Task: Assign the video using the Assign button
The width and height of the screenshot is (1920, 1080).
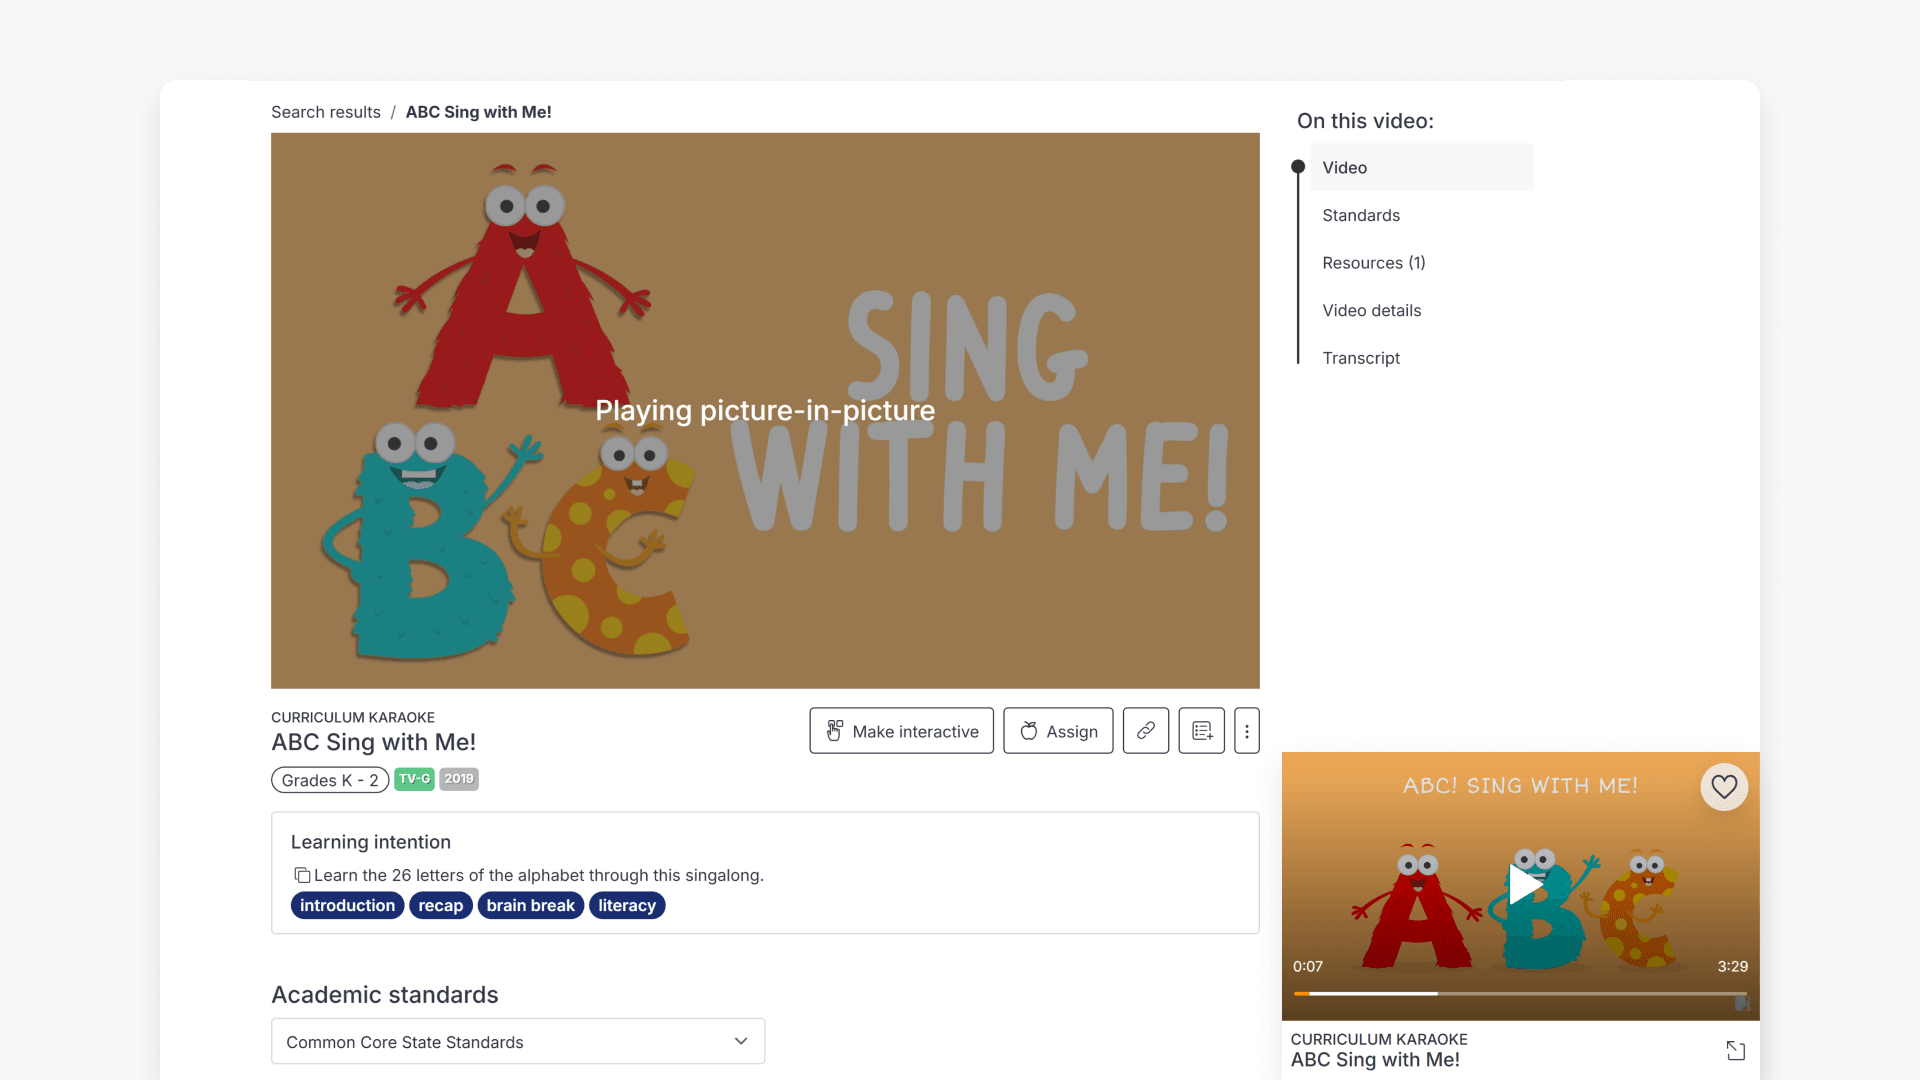Action: pyautogui.click(x=1058, y=731)
